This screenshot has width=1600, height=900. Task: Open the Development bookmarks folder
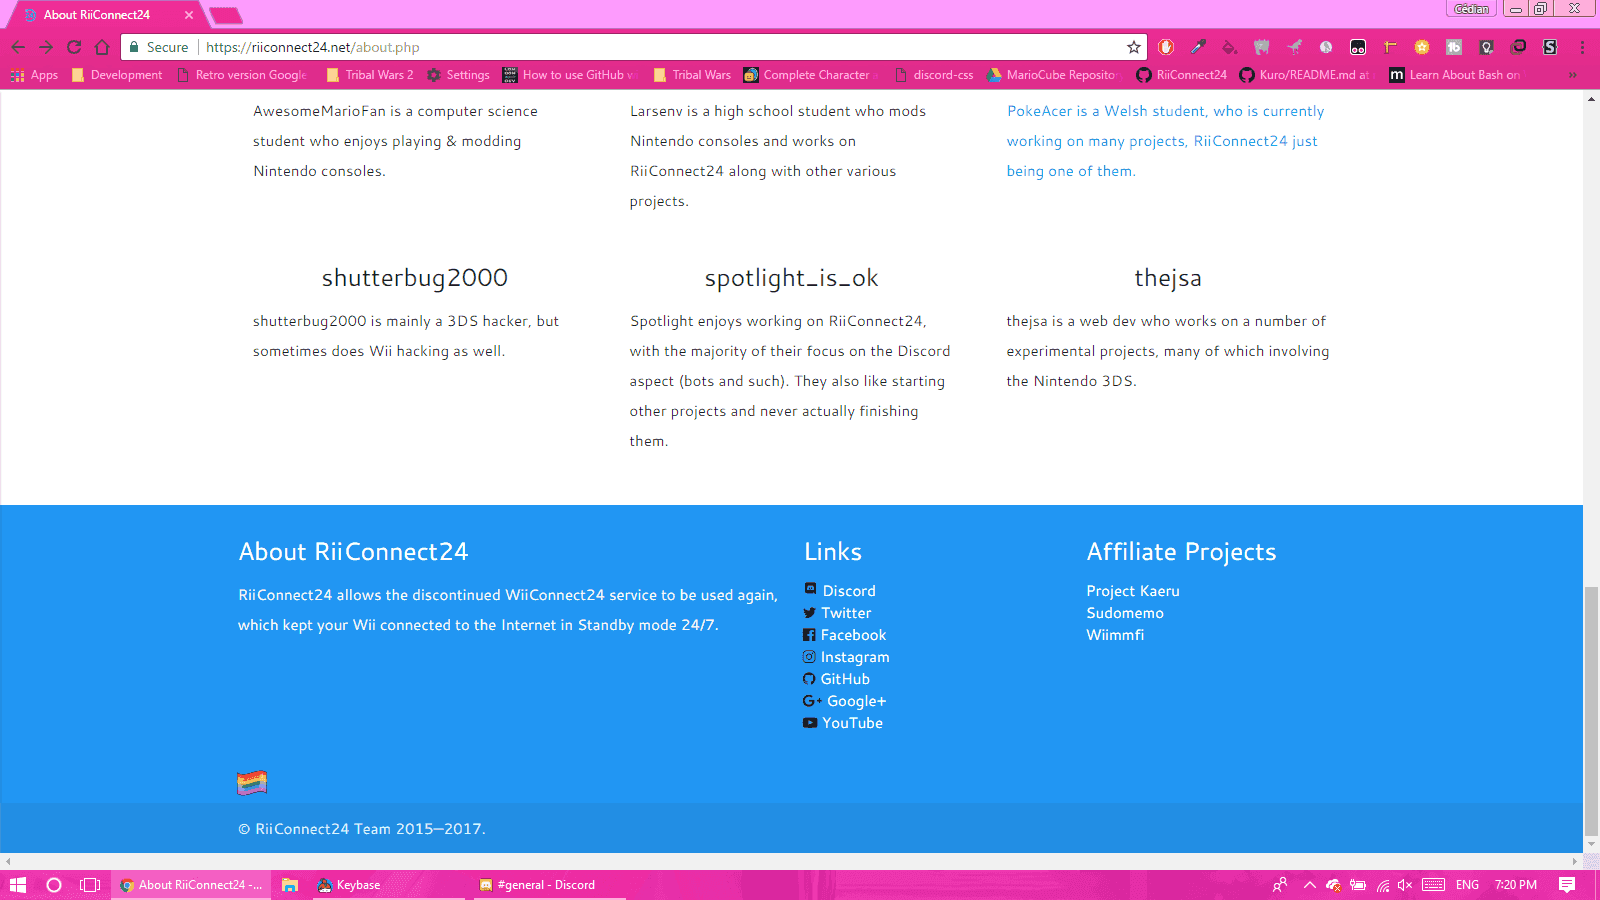[117, 75]
